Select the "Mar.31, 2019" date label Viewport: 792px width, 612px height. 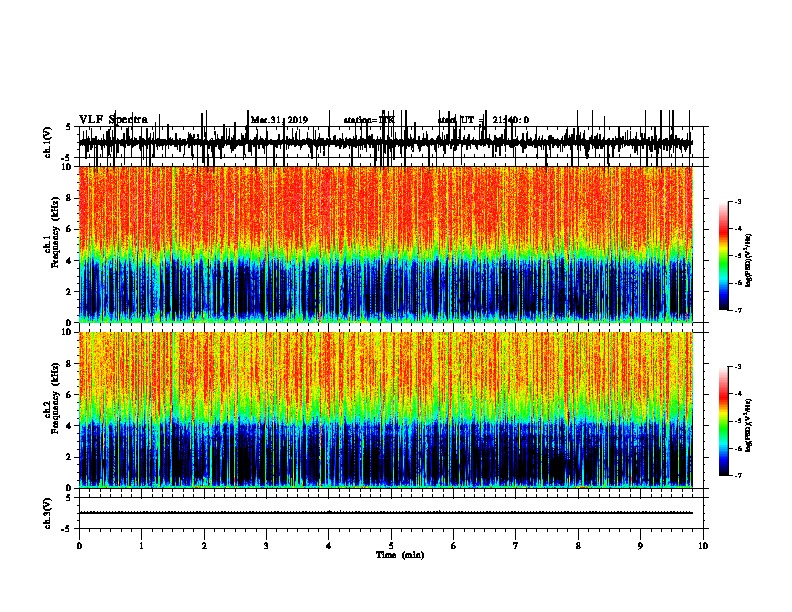[279, 120]
